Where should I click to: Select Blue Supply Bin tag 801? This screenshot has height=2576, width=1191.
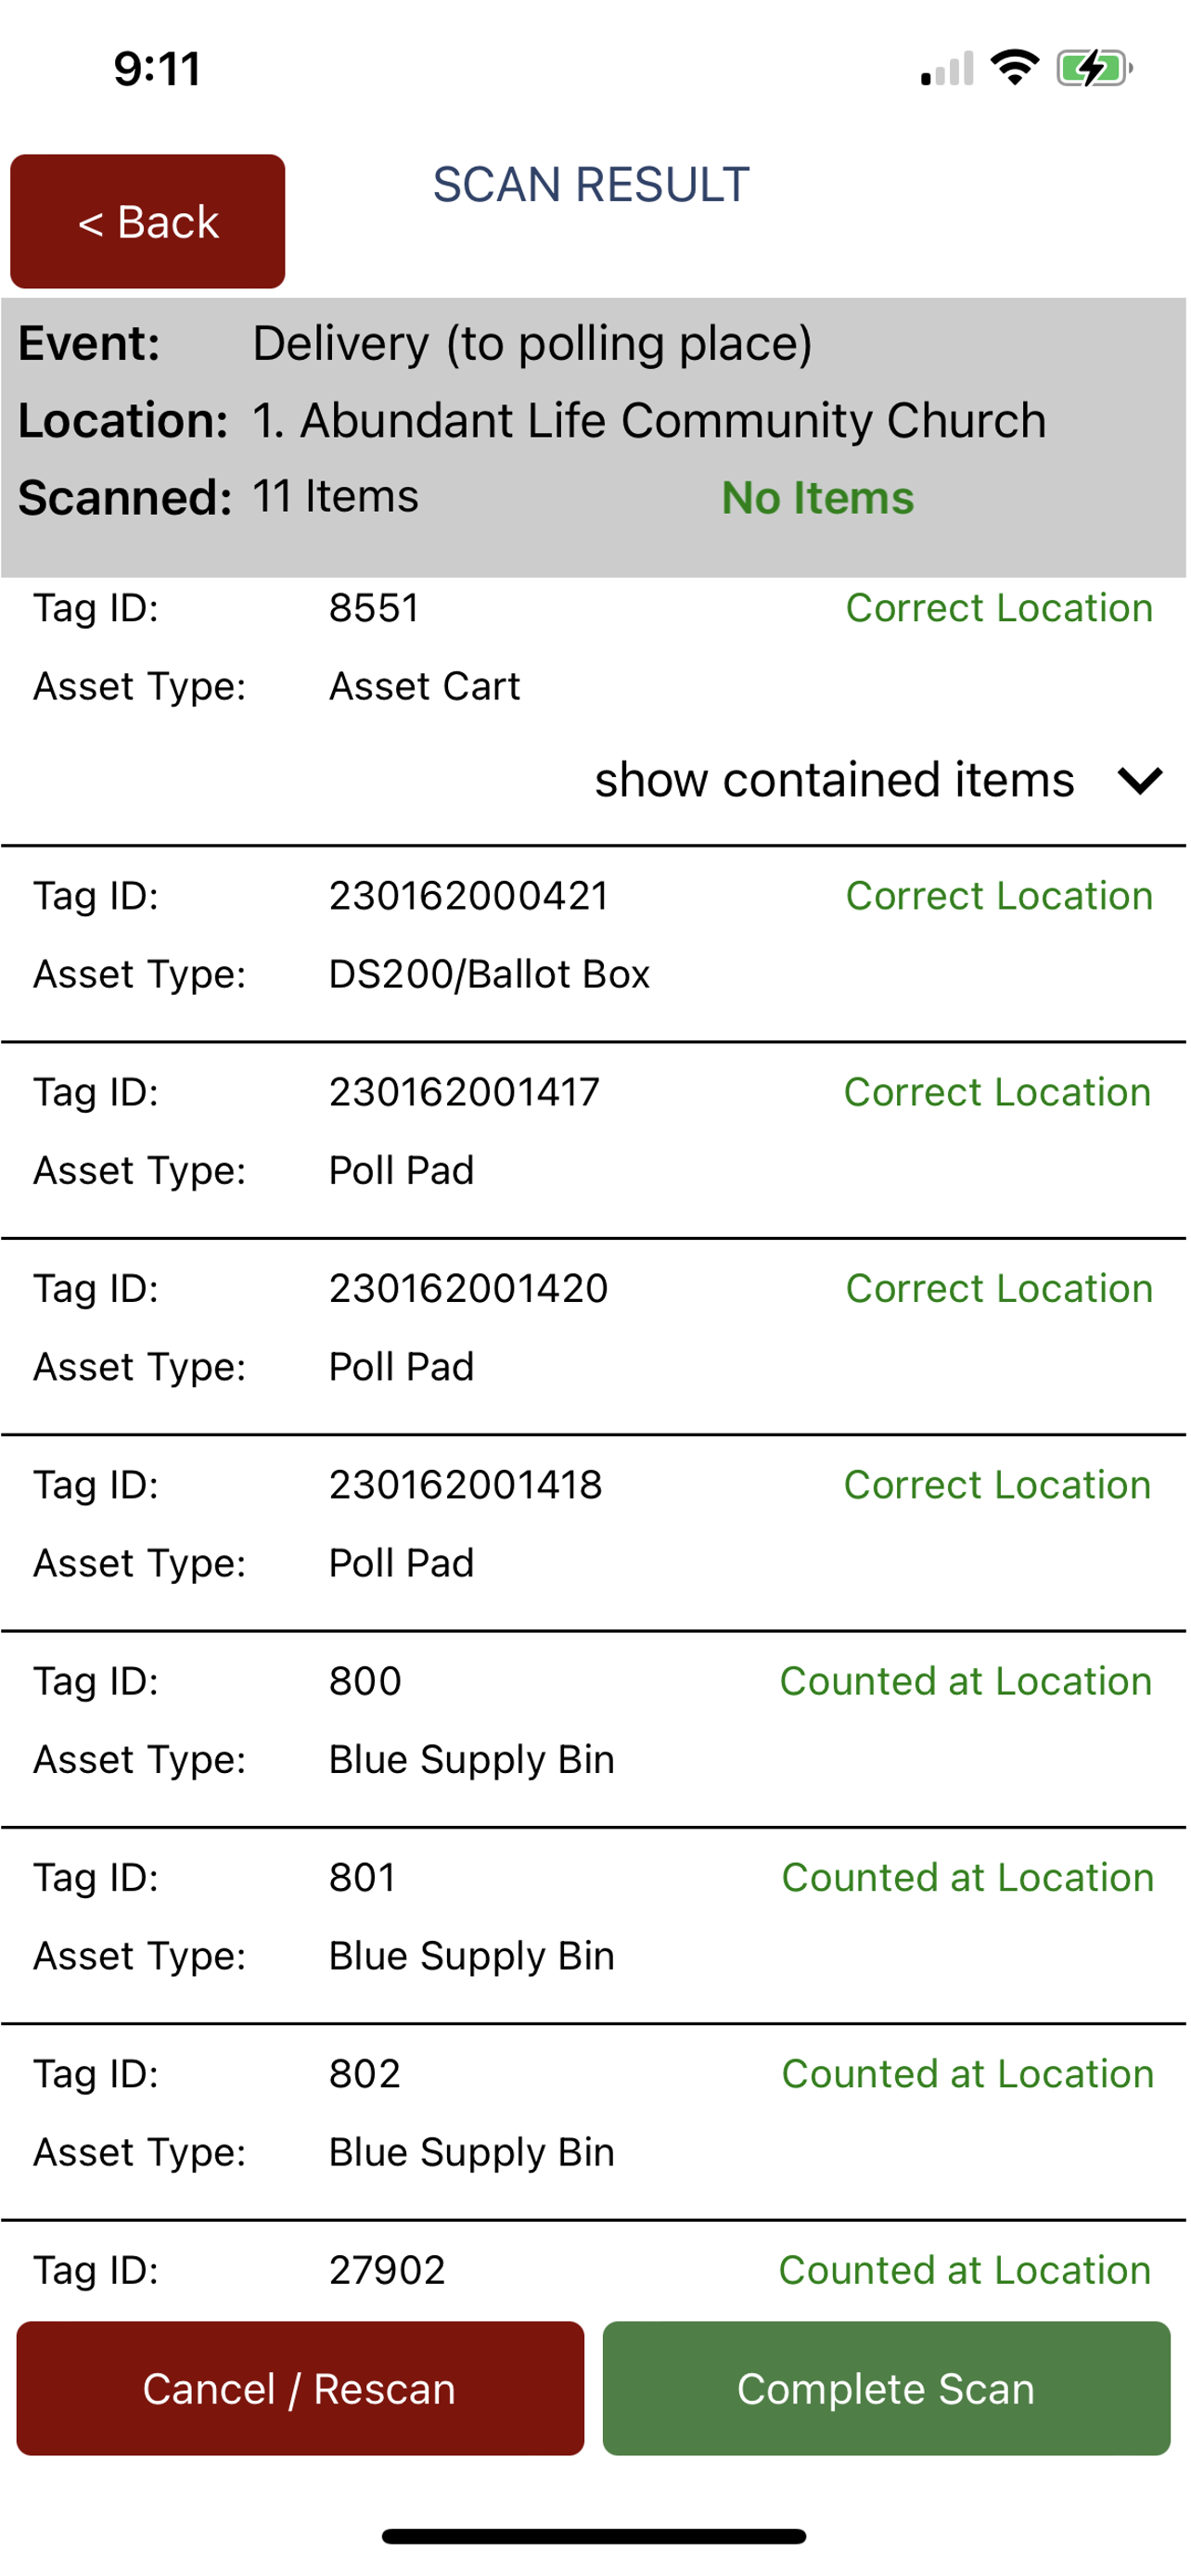click(x=594, y=1926)
